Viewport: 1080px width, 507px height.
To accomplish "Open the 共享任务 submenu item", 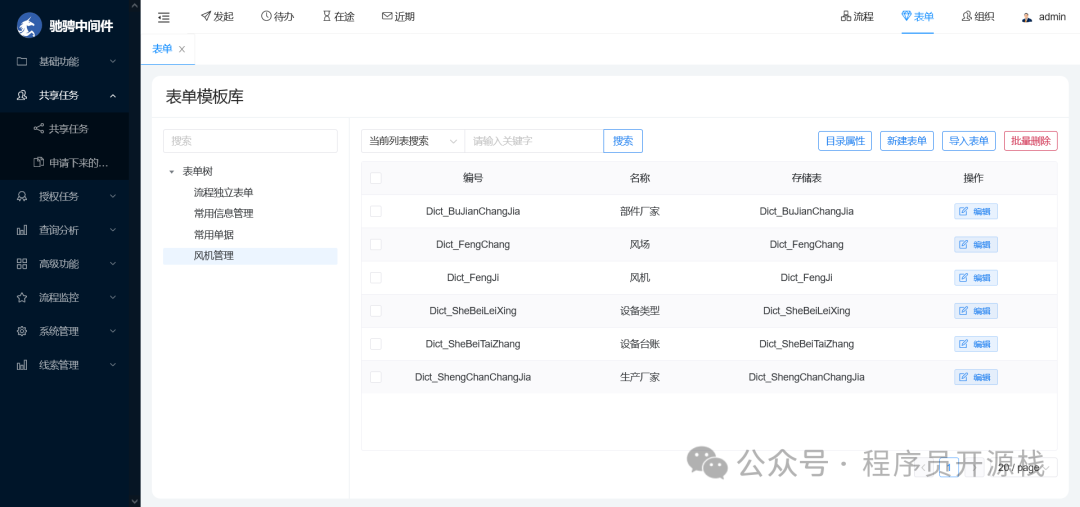I will click(x=65, y=129).
